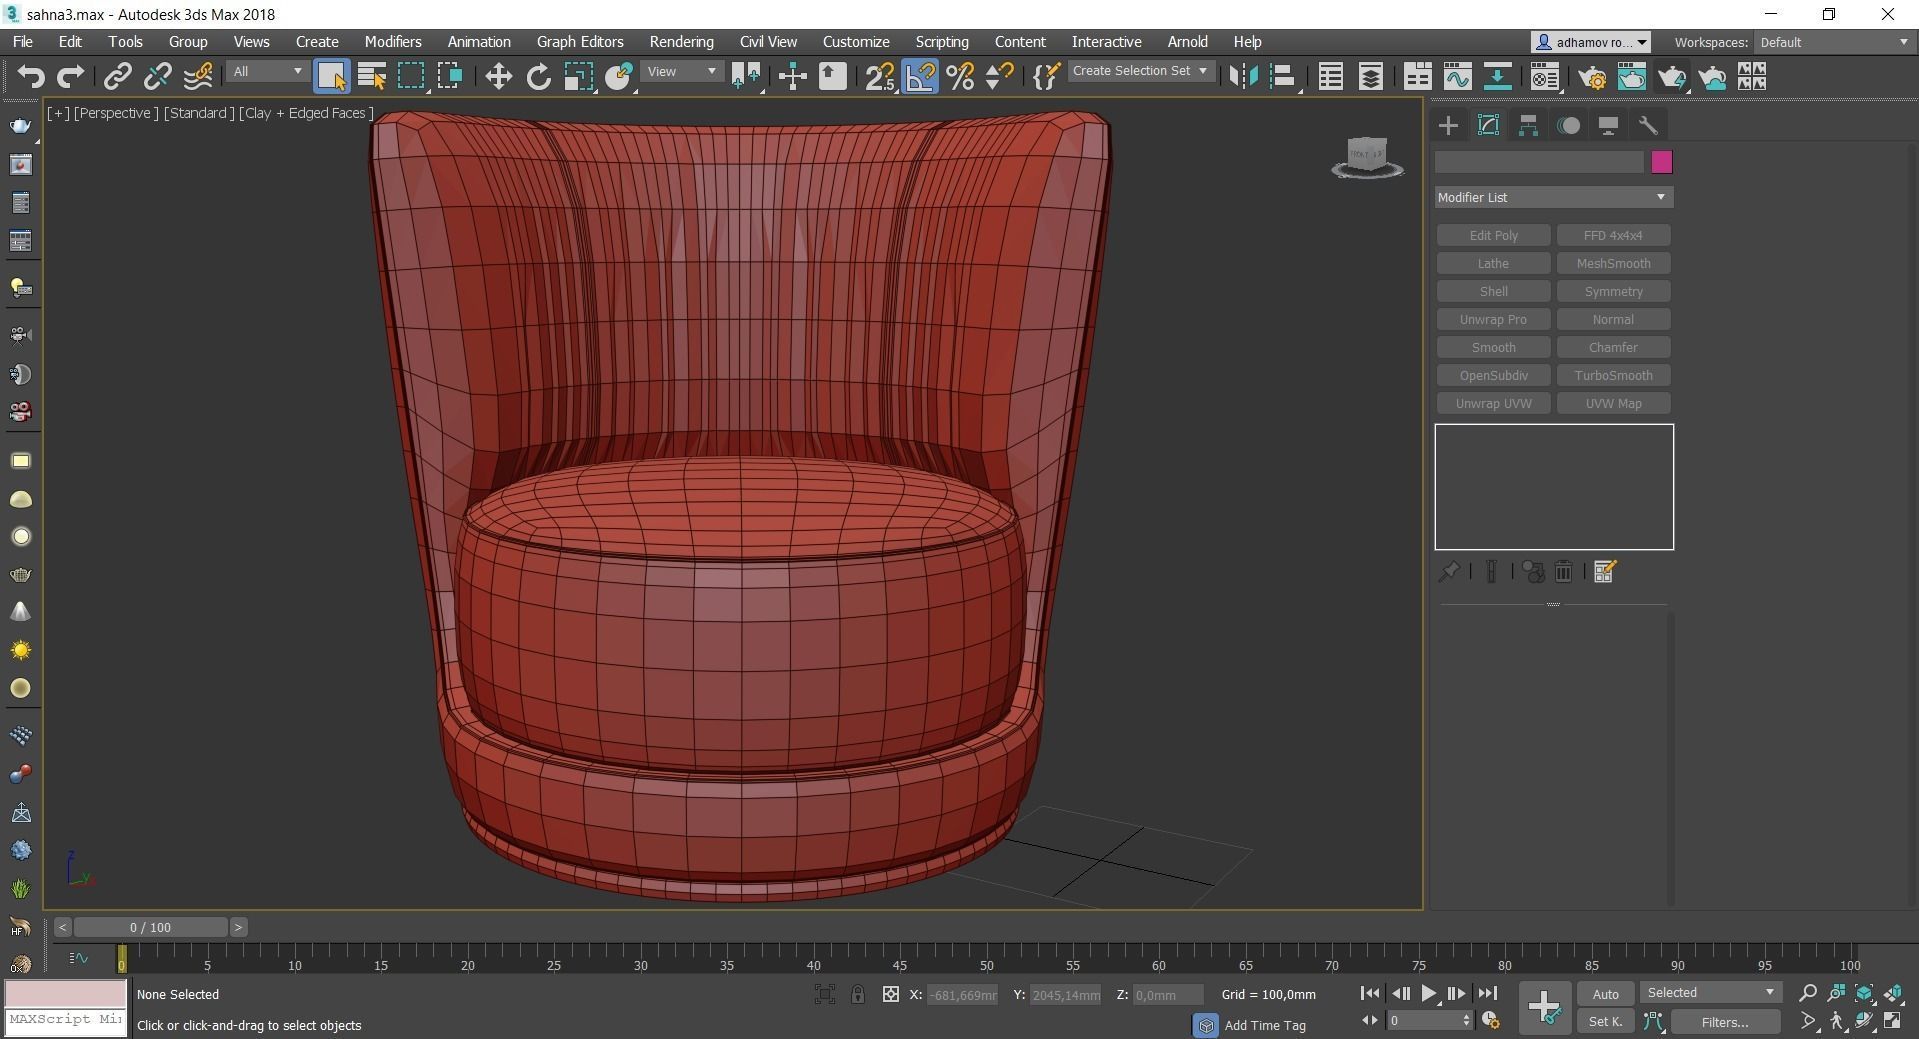This screenshot has width=1919, height=1039.
Task: Click the Mirror tool icon
Action: (1243, 77)
